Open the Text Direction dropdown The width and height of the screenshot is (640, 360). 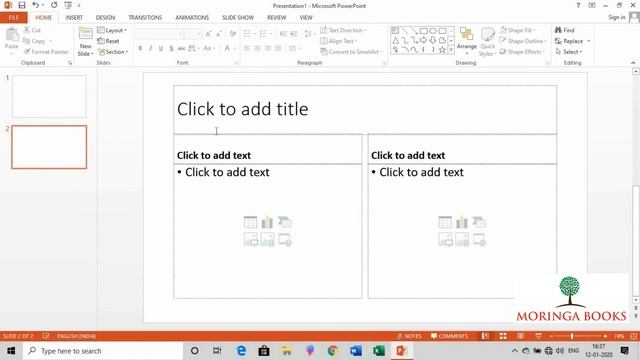pyautogui.click(x=343, y=30)
